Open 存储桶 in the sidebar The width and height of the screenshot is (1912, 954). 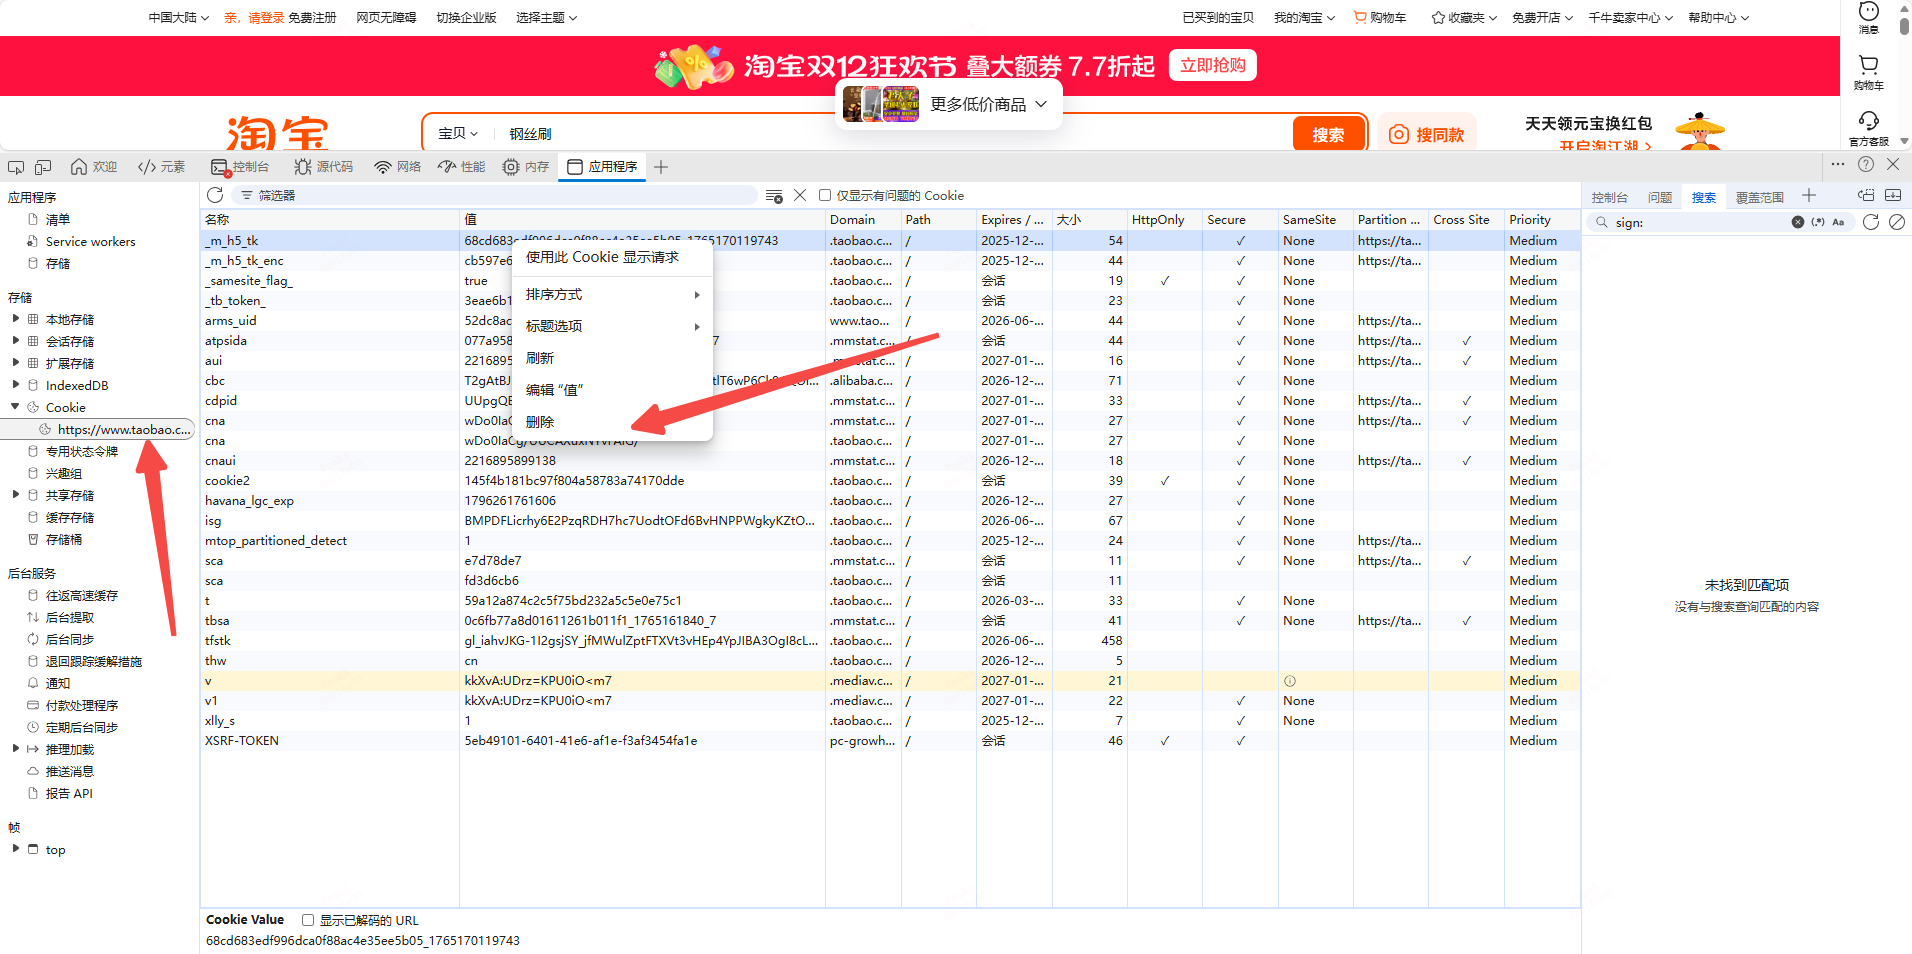(64, 539)
